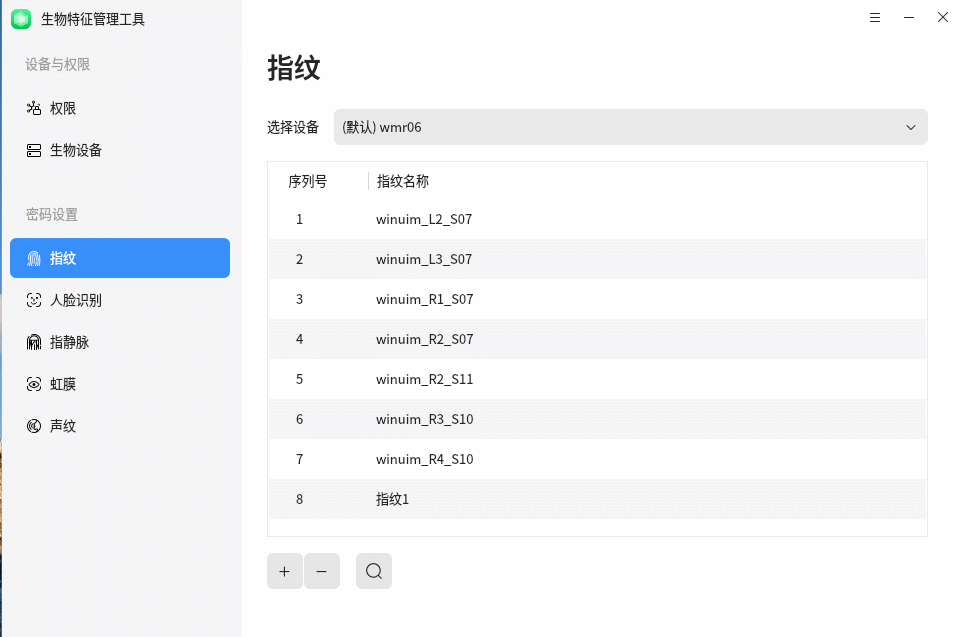Select row winuim_R4_S10
Screen dimensions: 962x637
tap(597, 459)
